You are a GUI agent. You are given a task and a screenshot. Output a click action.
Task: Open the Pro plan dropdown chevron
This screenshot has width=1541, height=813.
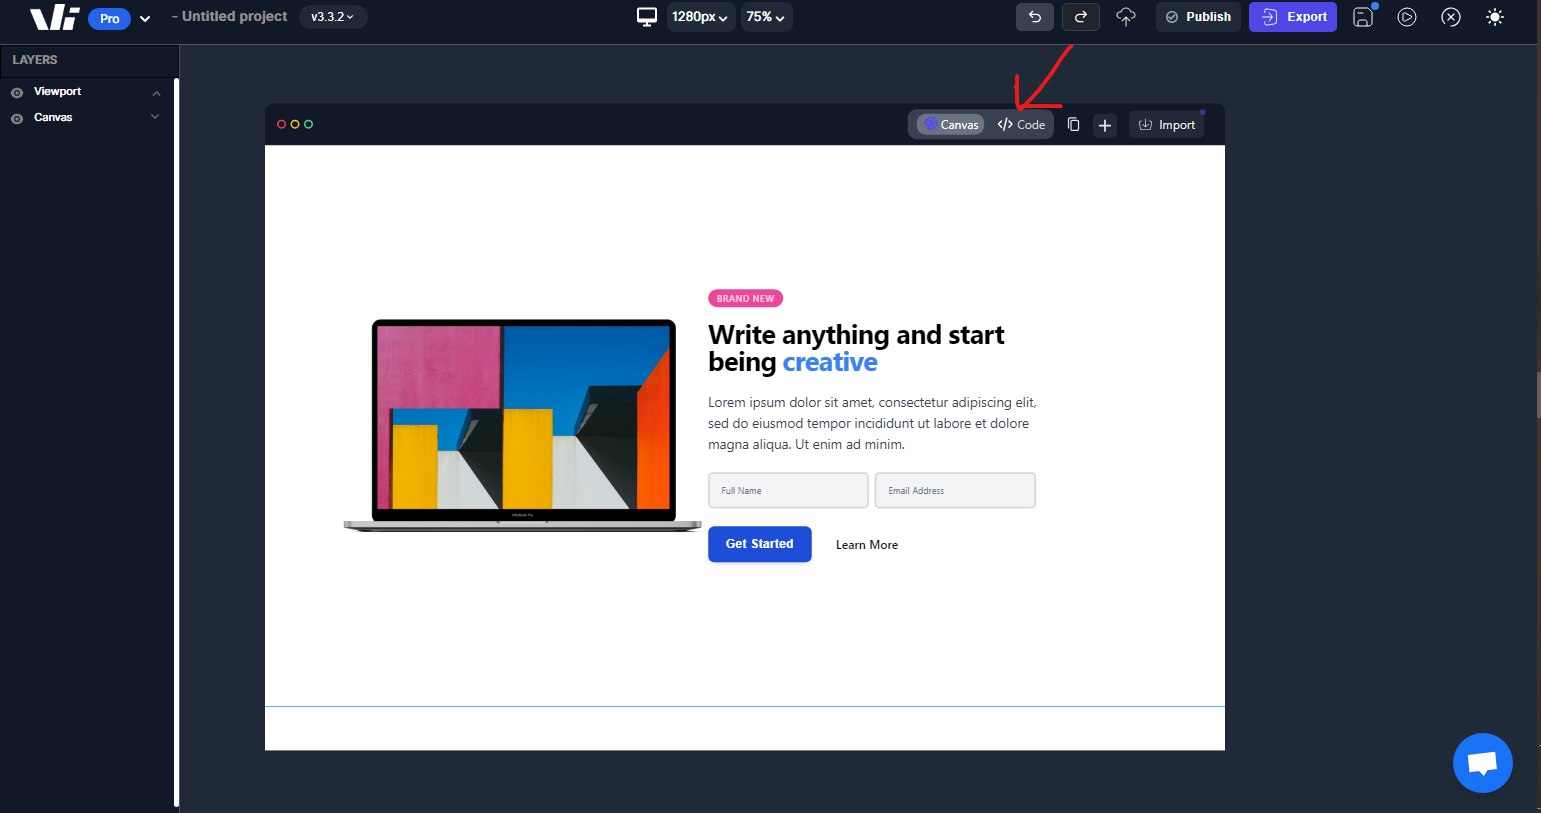145,18
